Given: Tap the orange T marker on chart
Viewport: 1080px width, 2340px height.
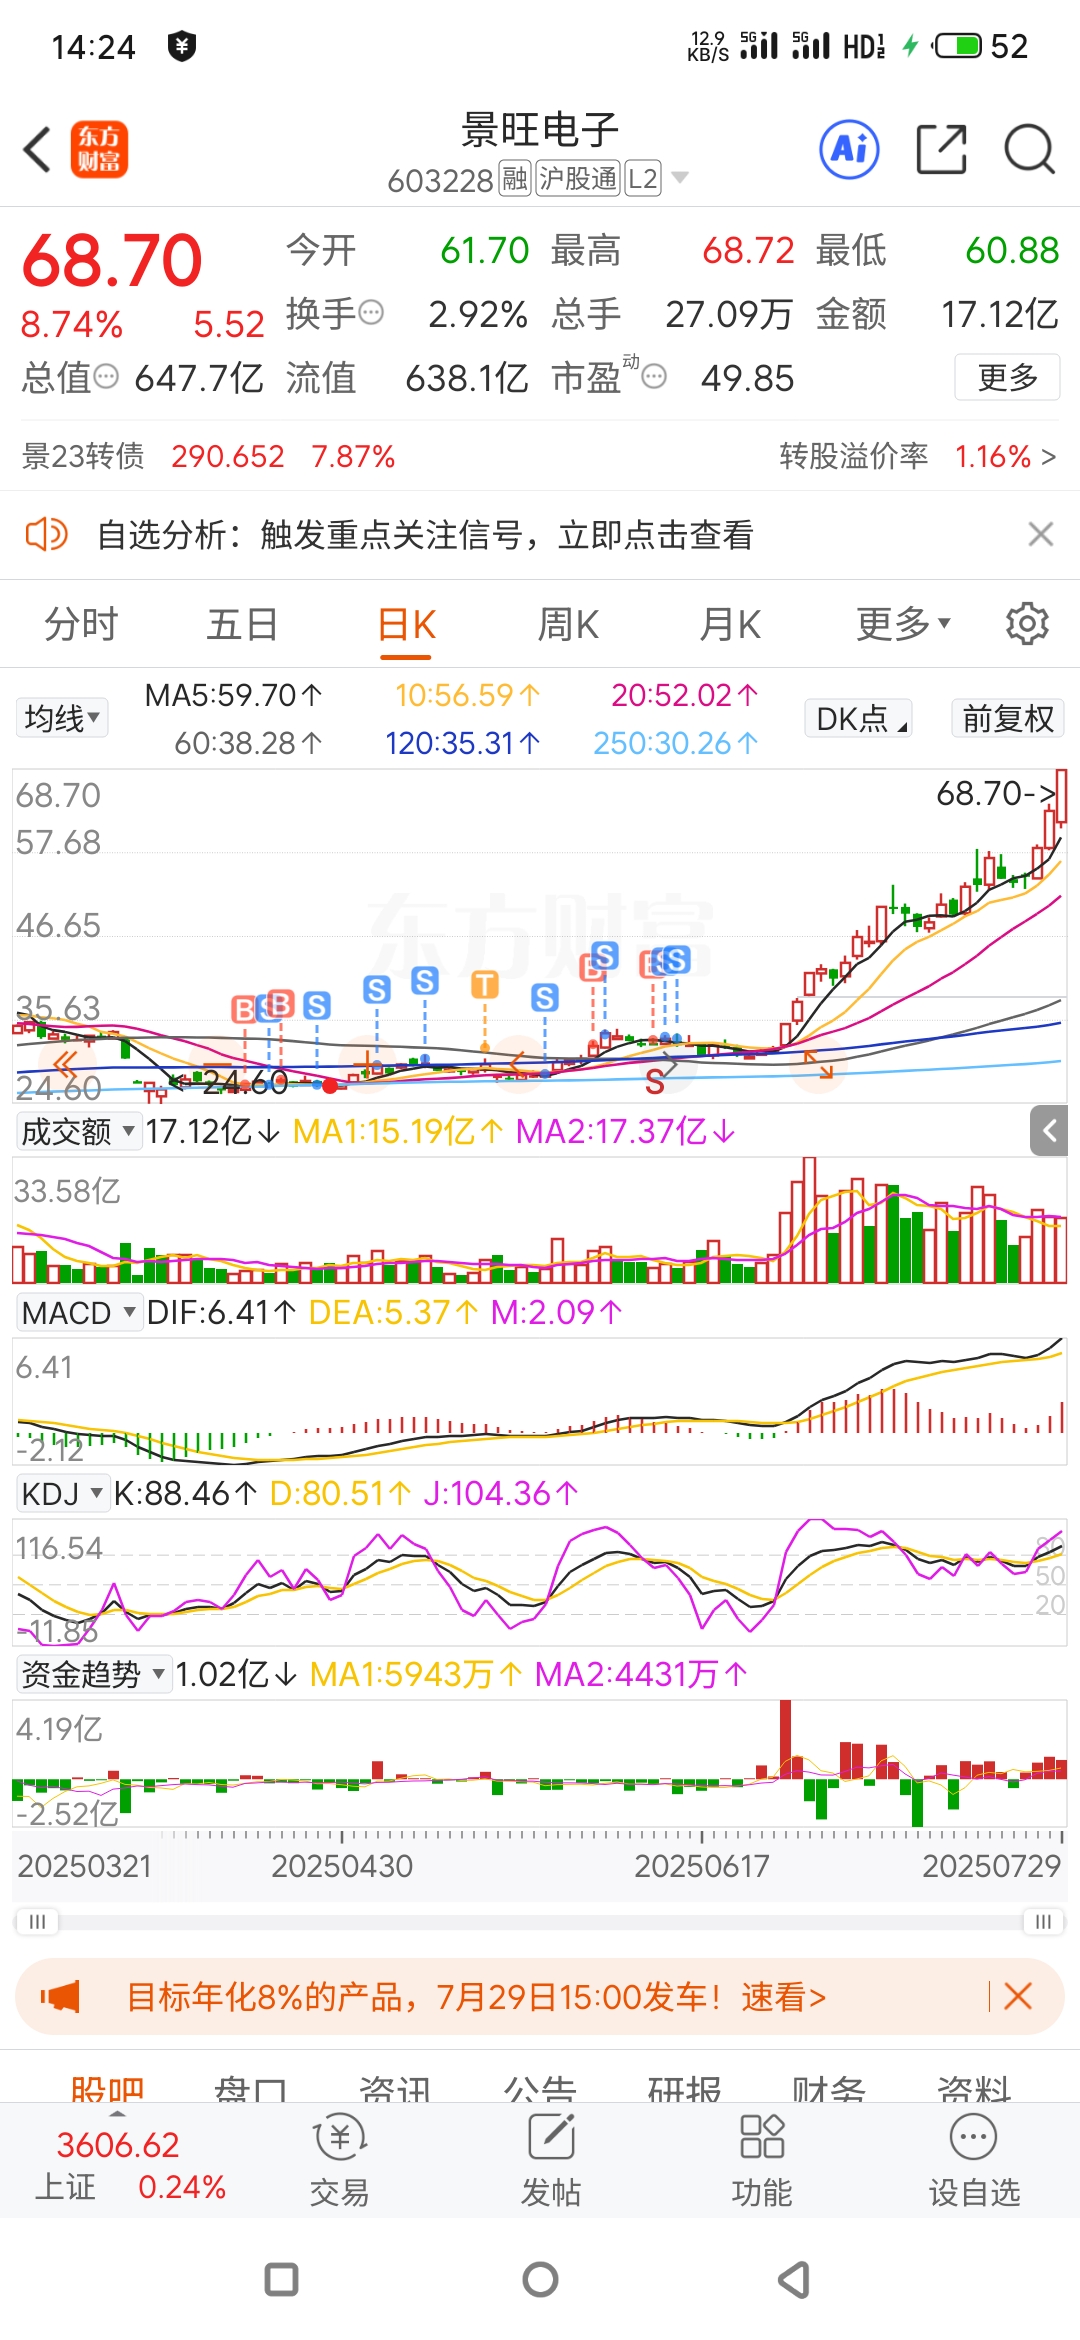Looking at the screenshot, I should pos(485,985).
